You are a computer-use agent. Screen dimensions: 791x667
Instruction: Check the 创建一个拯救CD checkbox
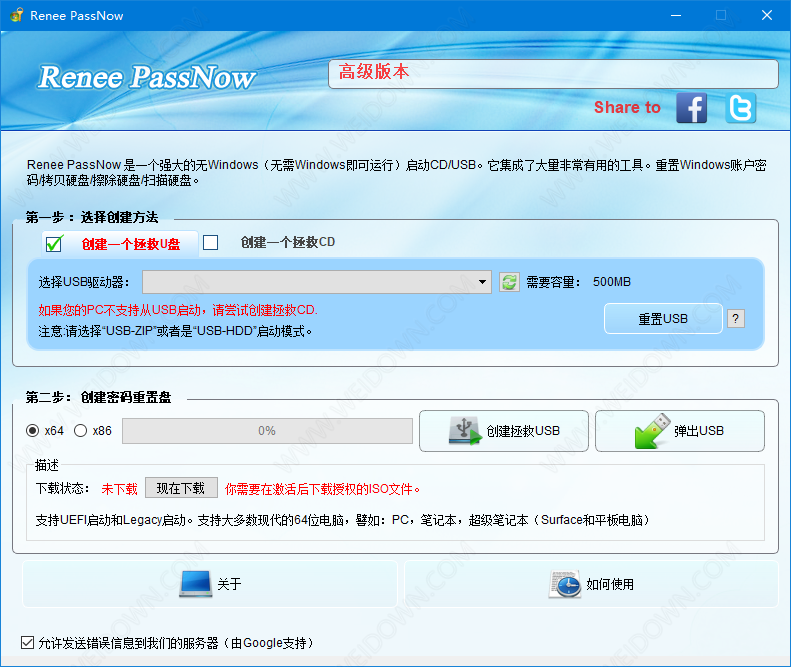tap(210, 243)
